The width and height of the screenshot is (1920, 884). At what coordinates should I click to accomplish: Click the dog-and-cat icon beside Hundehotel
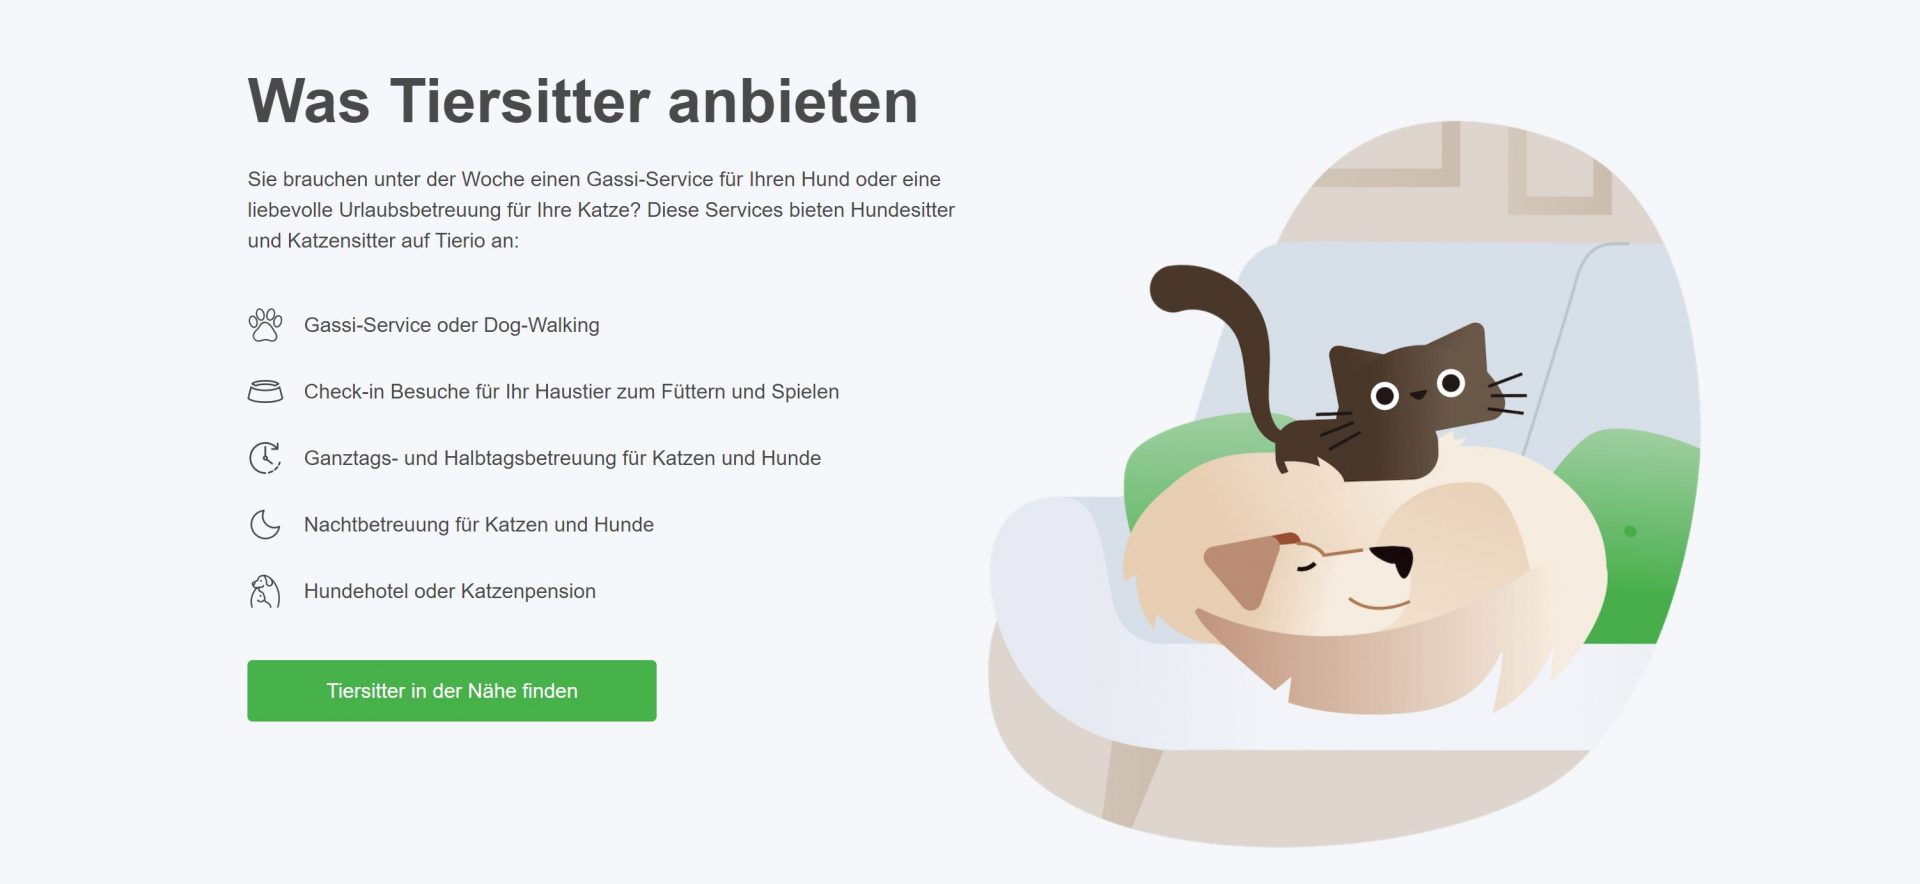tap(265, 591)
